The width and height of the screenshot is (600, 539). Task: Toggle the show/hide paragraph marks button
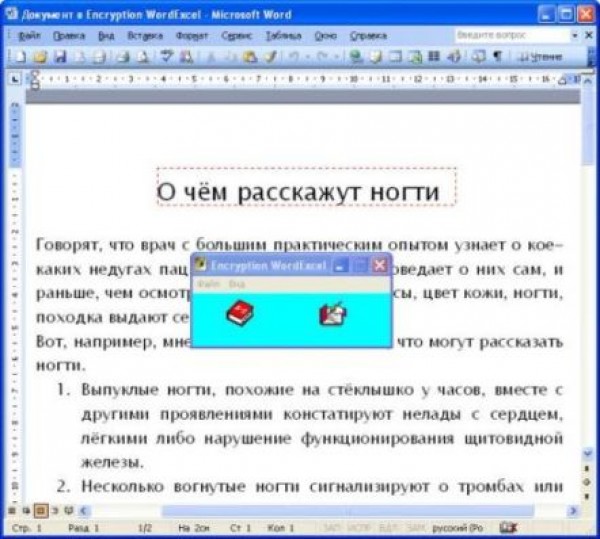(x=497, y=57)
